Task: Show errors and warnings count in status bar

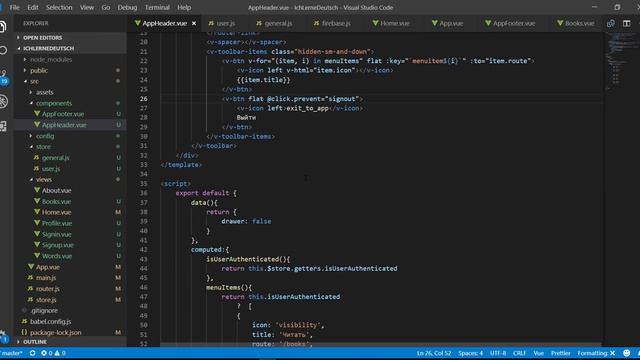Action: 53,353
